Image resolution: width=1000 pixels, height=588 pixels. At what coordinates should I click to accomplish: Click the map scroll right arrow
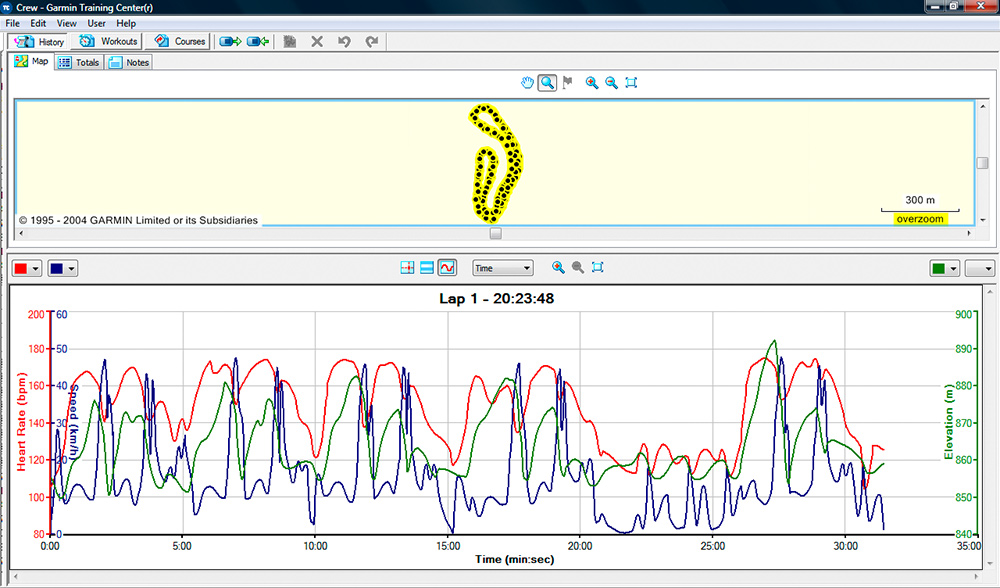pyautogui.click(x=969, y=233)
